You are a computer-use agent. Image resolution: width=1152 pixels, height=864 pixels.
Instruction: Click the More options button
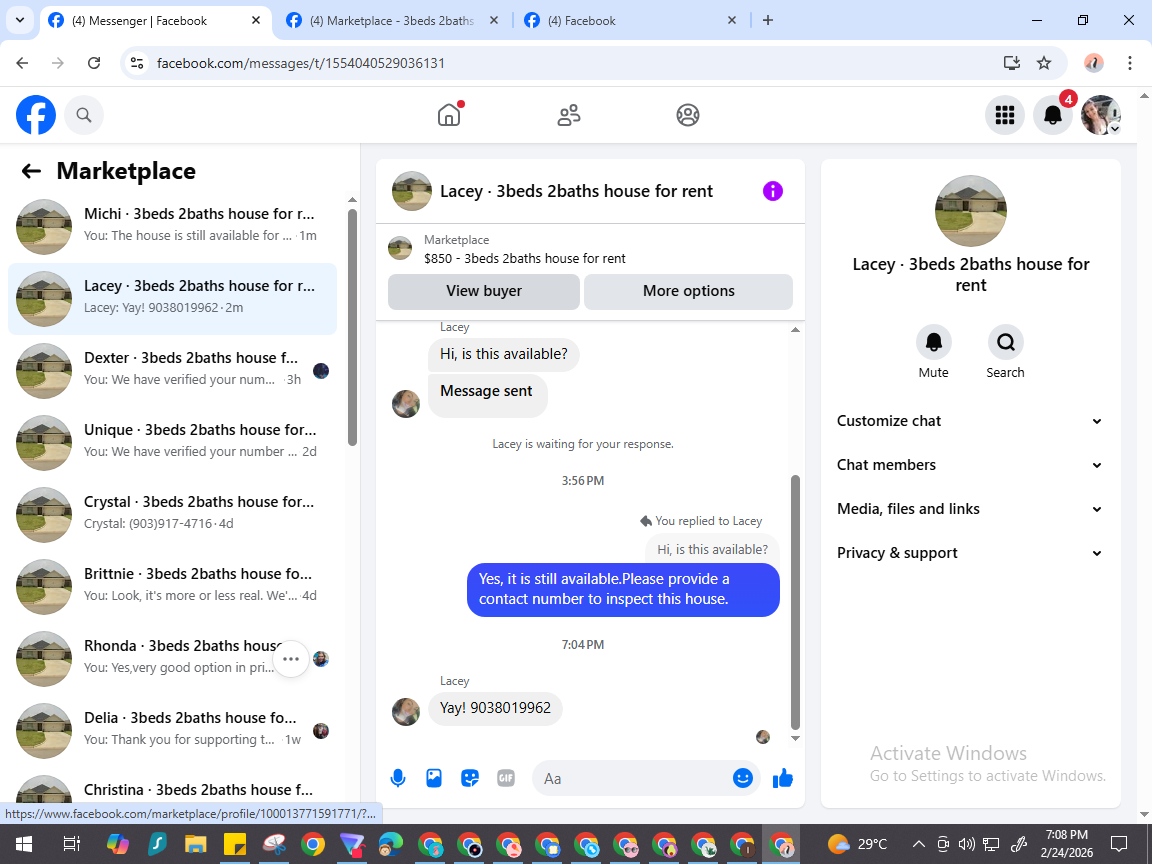coord(688,291)
